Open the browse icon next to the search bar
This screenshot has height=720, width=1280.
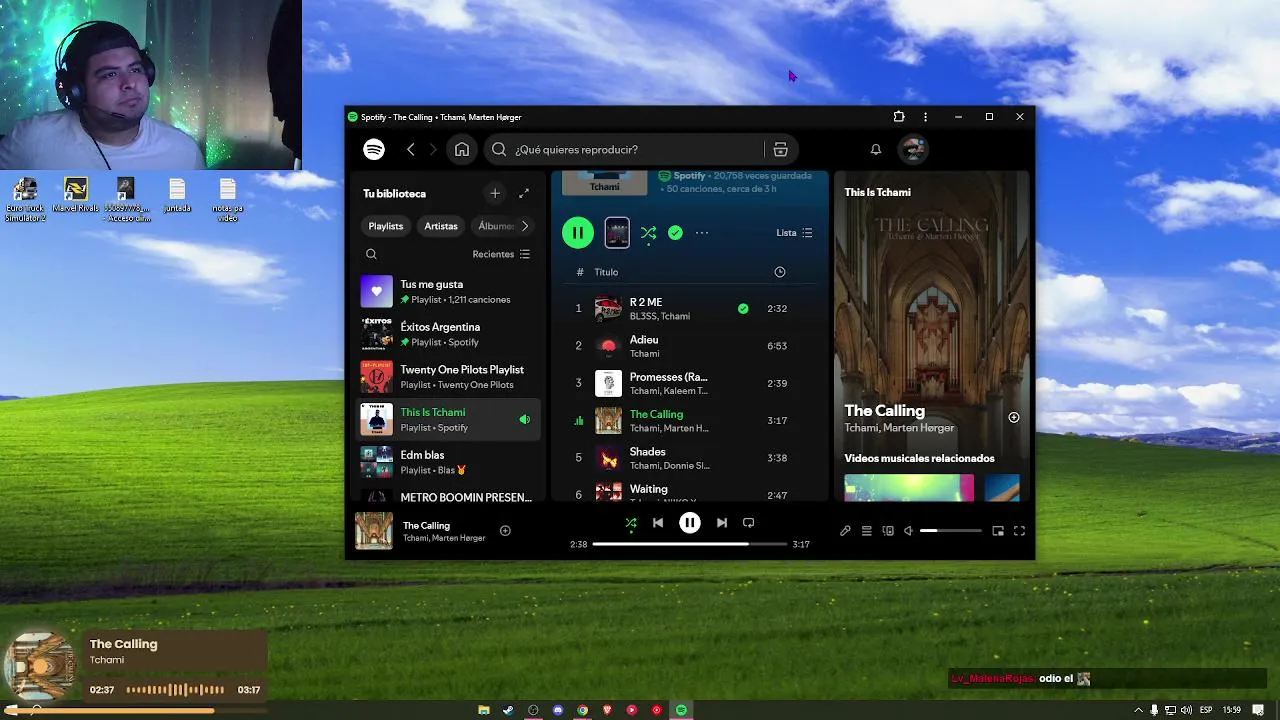[781, 149]
